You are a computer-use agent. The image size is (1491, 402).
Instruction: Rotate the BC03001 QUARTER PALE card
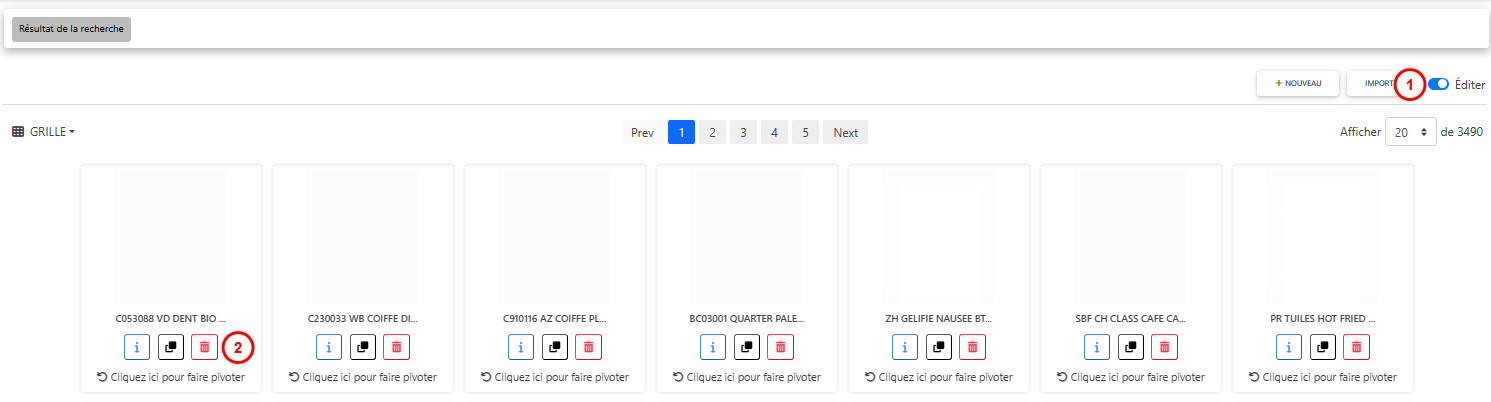pos(747,377)
